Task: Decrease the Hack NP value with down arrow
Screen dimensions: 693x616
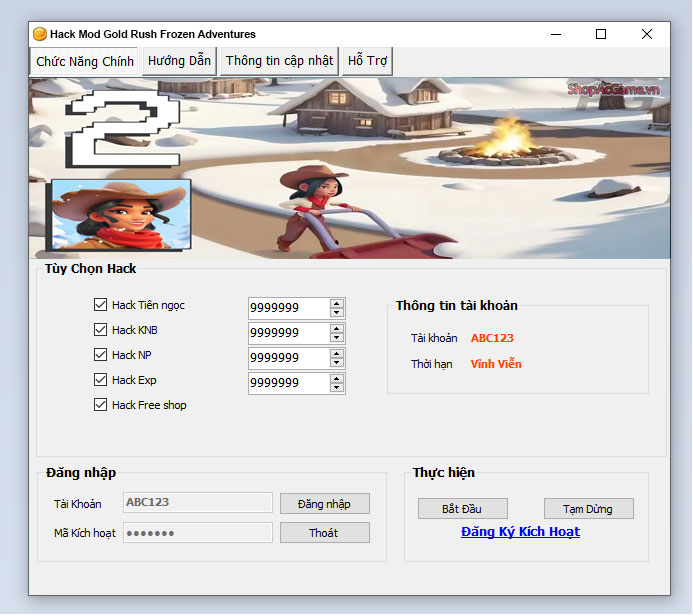Action: pos(337,363)
